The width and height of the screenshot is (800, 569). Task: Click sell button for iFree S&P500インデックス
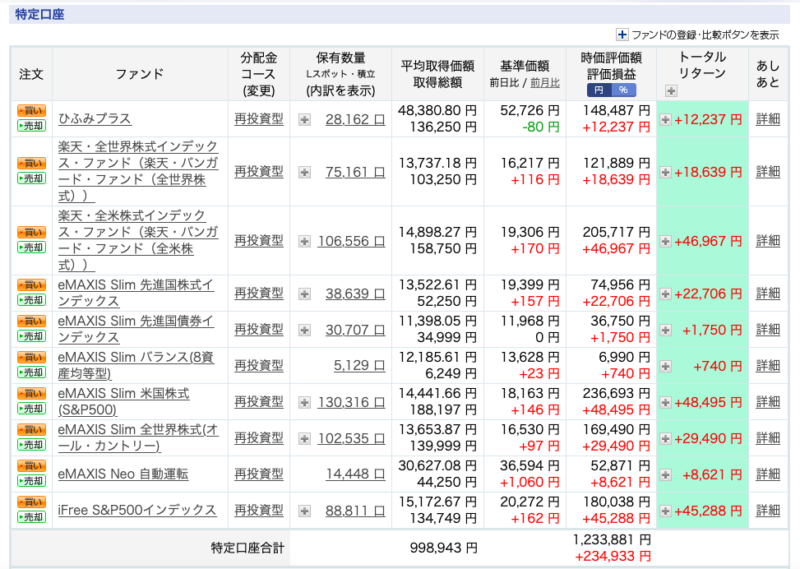click(x=32, y=517)
